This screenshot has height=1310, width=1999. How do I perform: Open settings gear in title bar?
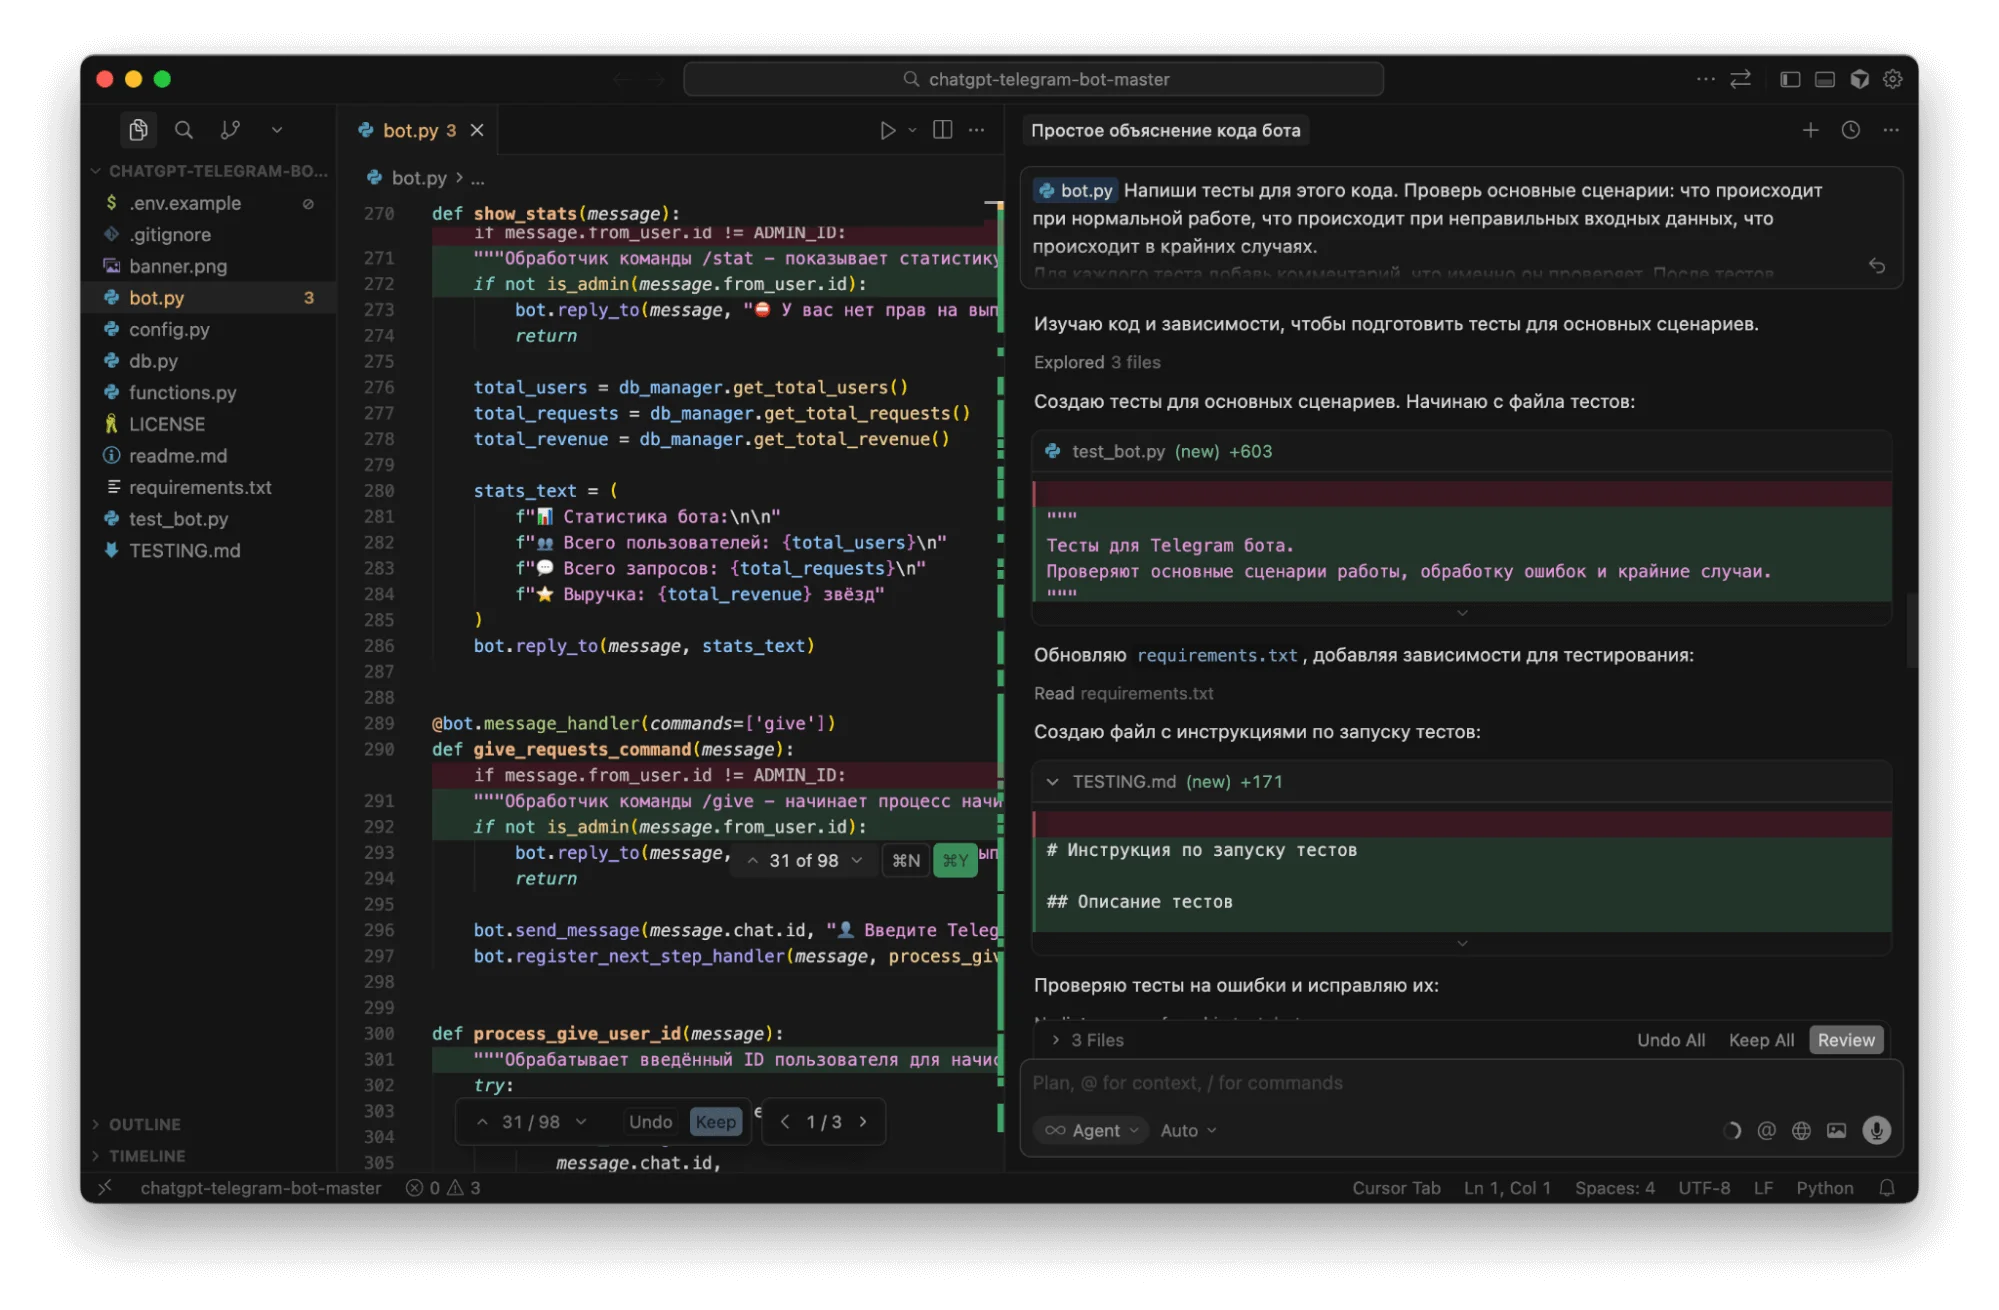tap(1893, 79)
